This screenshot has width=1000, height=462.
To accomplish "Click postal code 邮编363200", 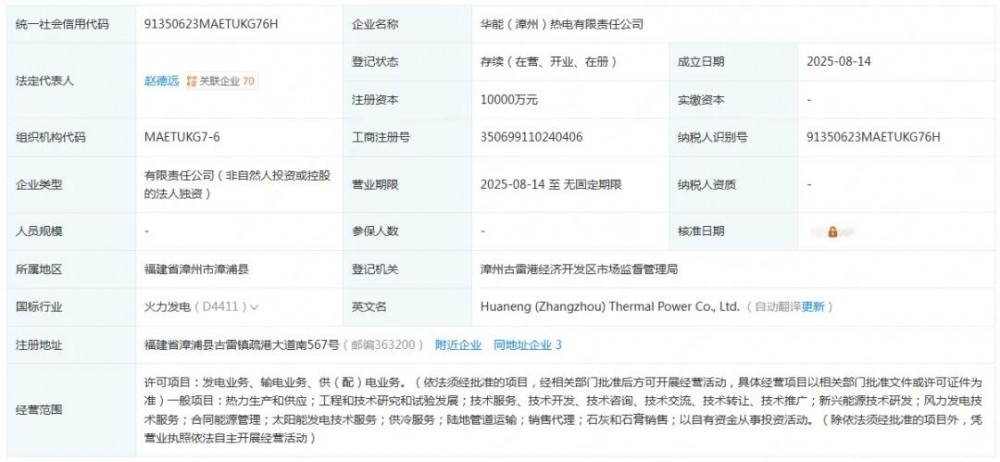I will pyautogui.click(x=383, y=345).
